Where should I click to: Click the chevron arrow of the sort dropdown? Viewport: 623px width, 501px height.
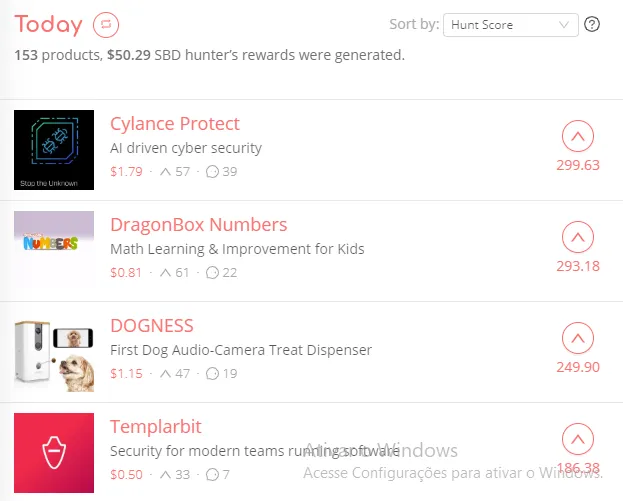click(565, 25)
